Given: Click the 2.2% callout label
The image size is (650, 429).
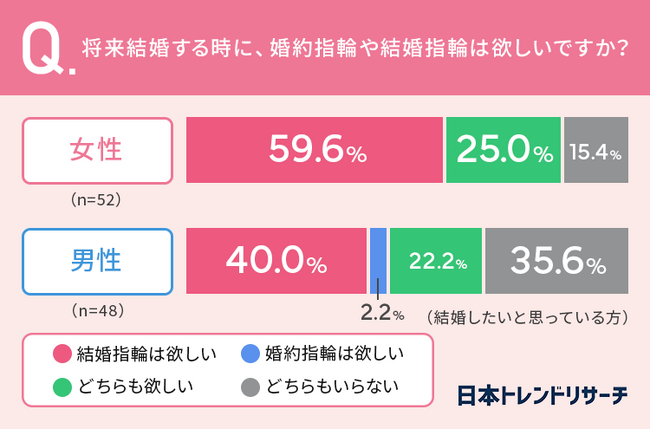Looking at the screenshot, I should pyautogui.click(x=382, y=315).
